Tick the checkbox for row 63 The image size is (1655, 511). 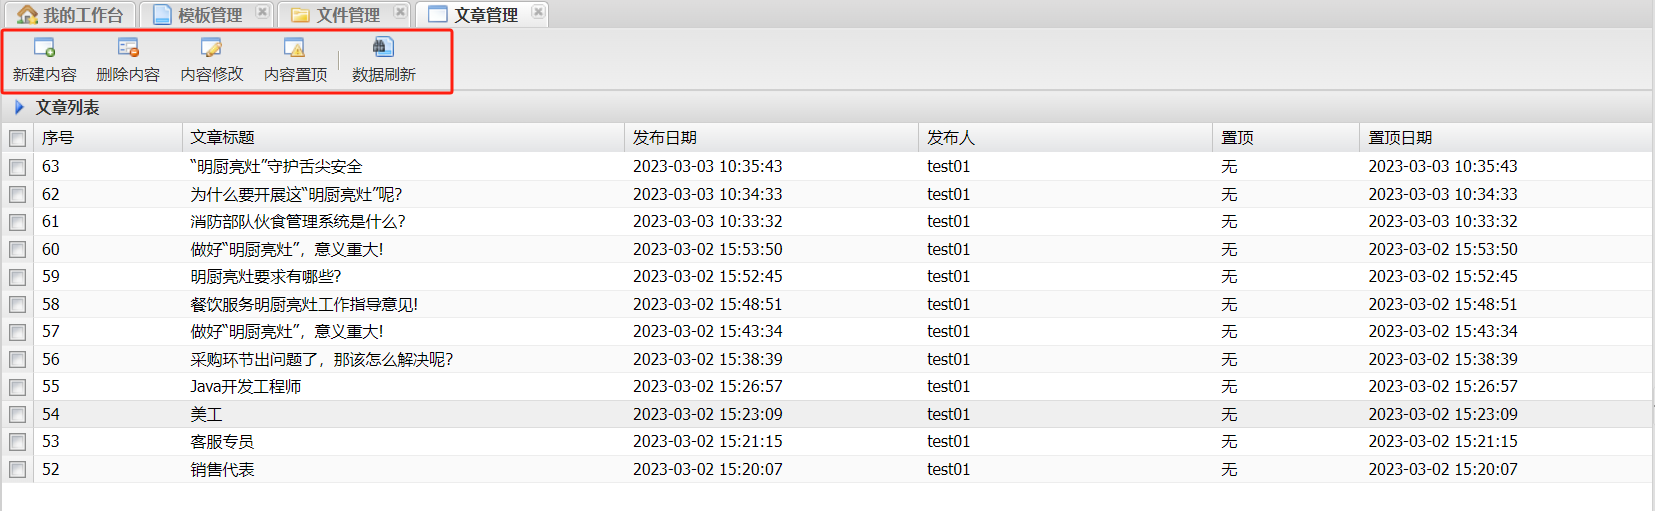pos(18,167)
